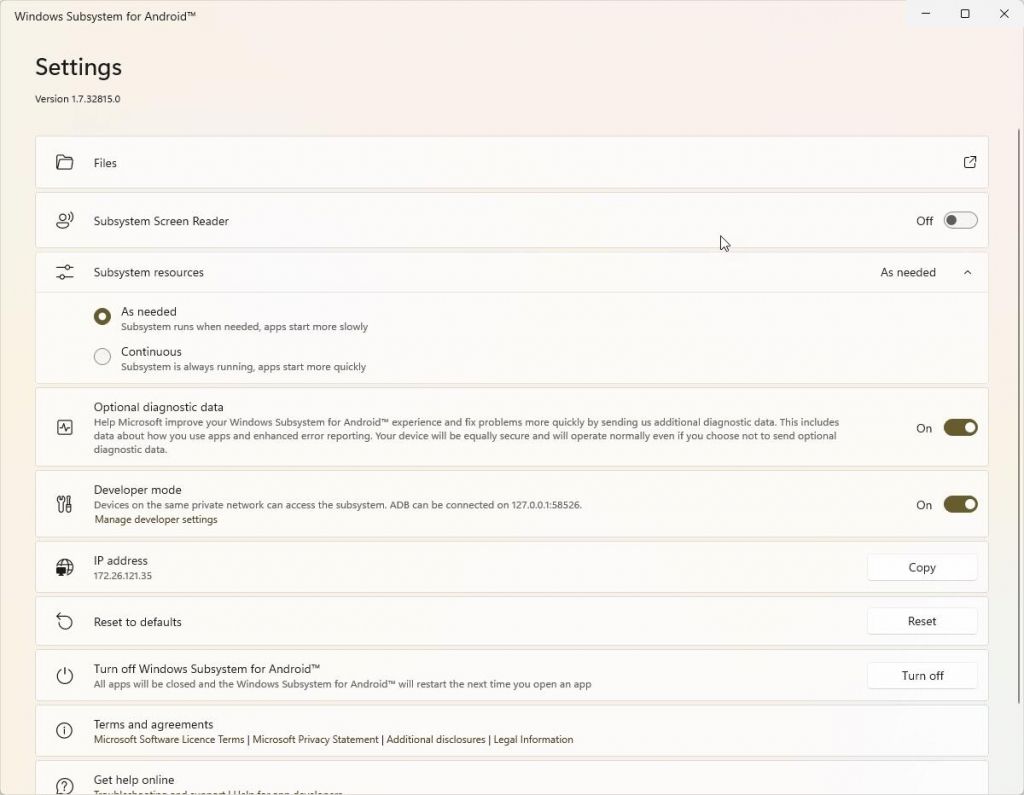
Task: Disable Optional diagnostic data
Action: point(960,427)
